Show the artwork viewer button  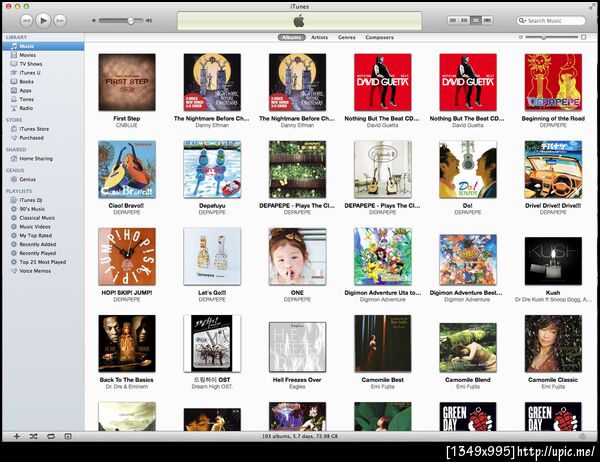tap(68, 436)
